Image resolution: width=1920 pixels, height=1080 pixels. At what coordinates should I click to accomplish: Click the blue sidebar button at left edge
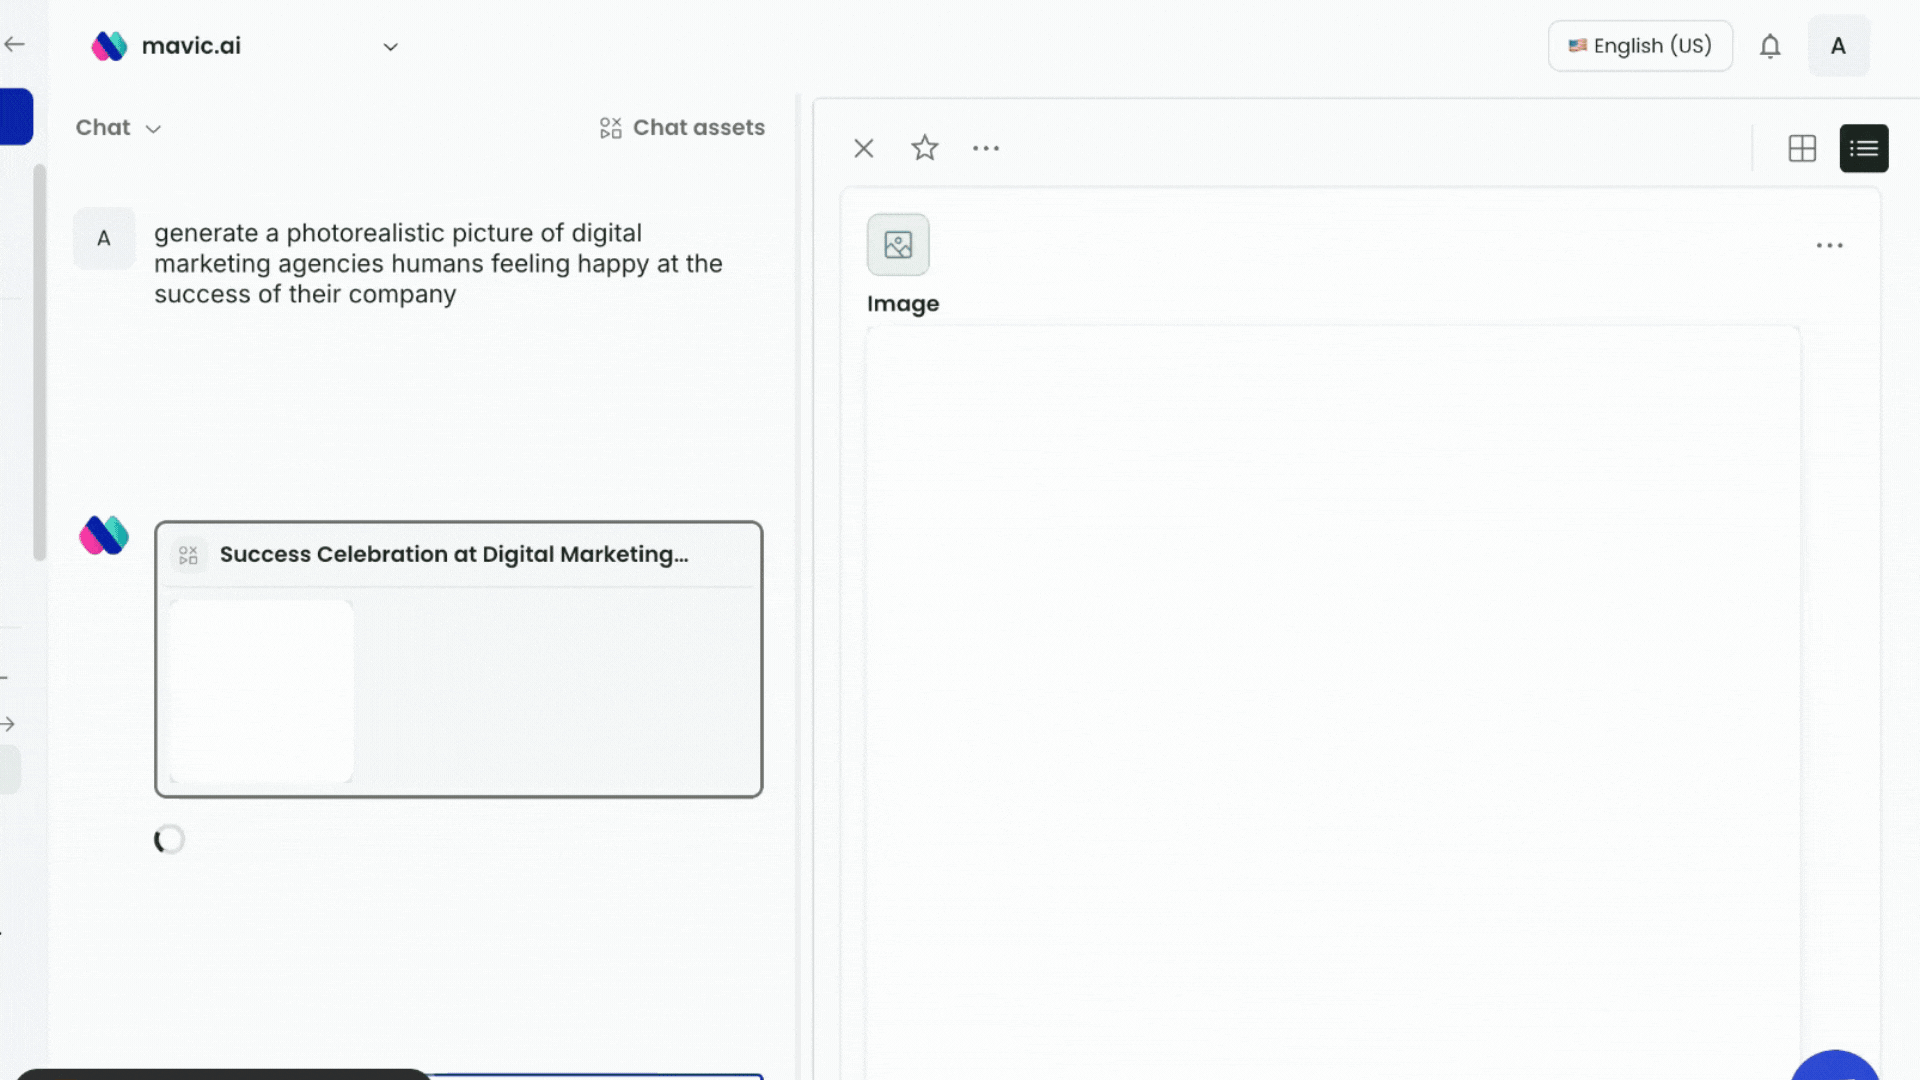(16, 117)
